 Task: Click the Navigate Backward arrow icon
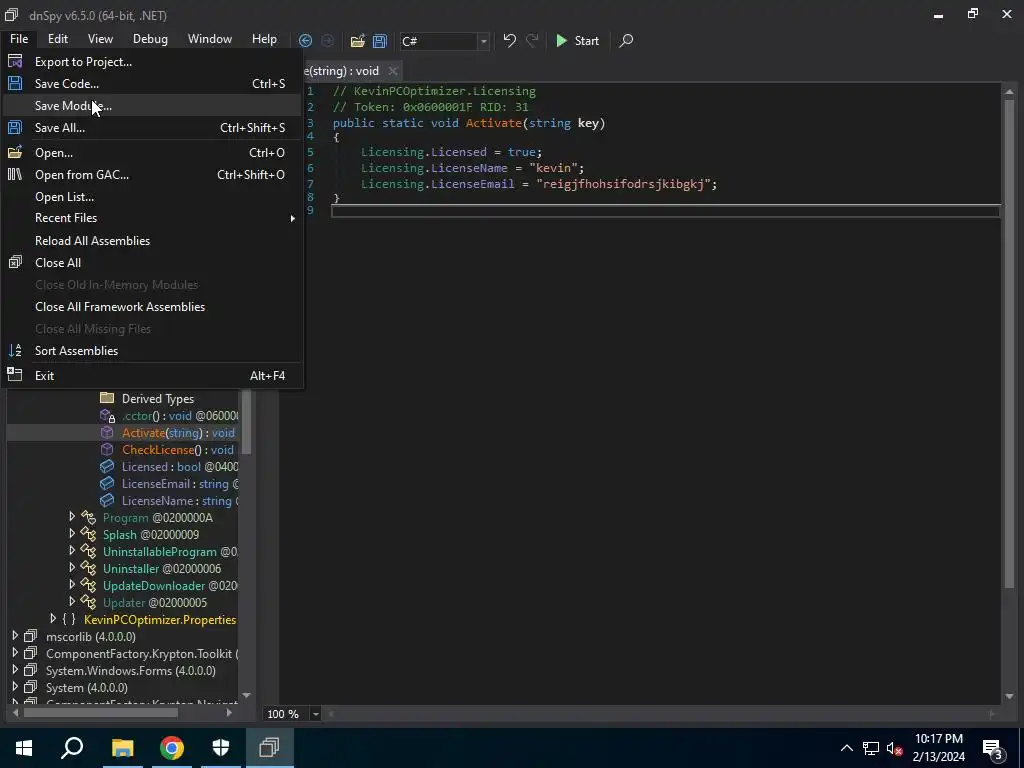(305, 40)
